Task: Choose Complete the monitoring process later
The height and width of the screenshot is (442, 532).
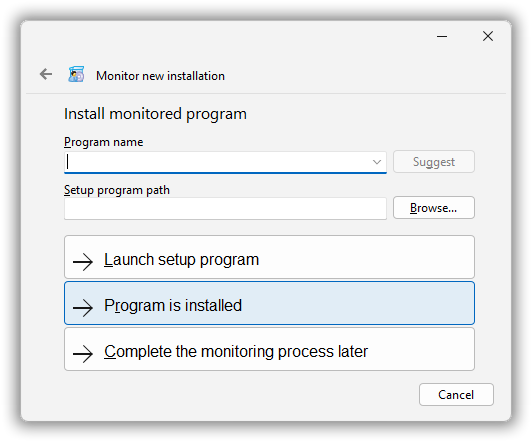Action: 269,349
